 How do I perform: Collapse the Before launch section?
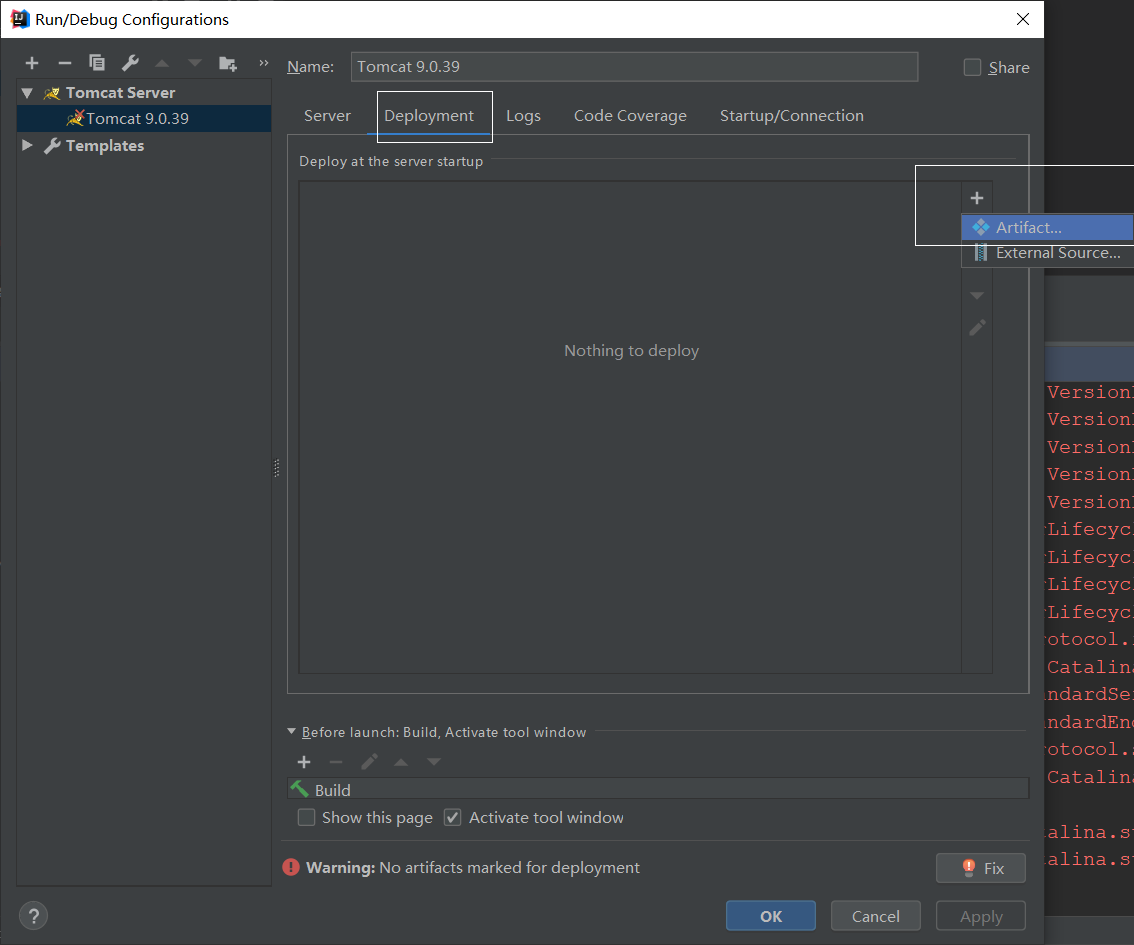click(291, 732)
